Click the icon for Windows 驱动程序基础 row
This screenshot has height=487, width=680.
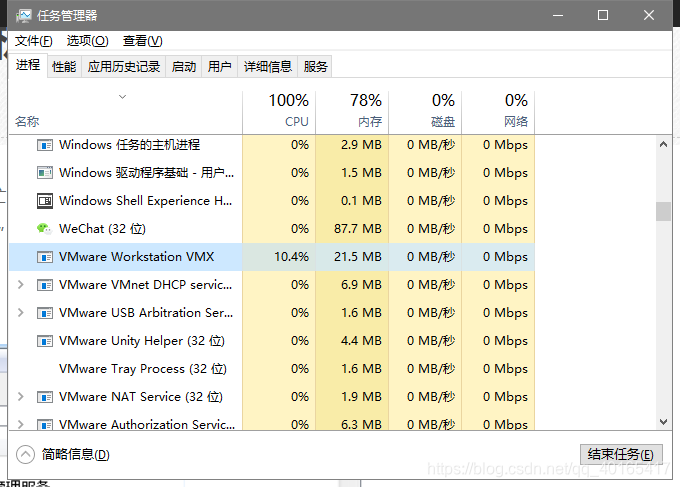coord(45,173)
